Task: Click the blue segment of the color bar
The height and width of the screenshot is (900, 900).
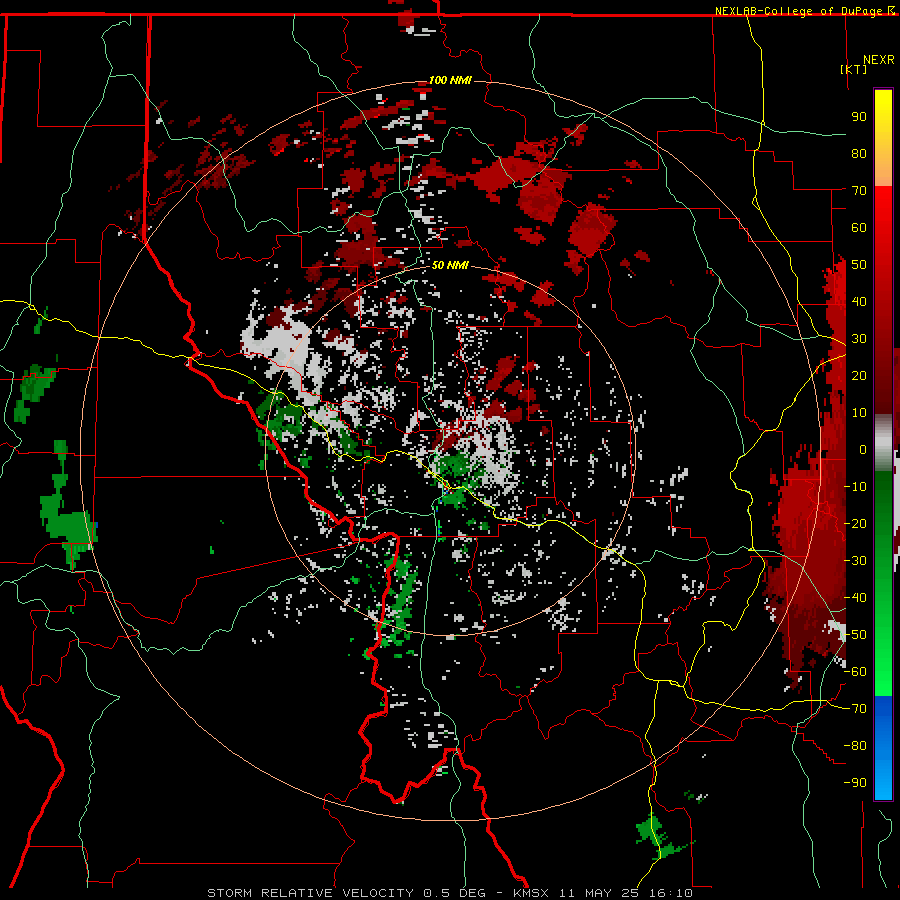Action: (x=883, y=747)
